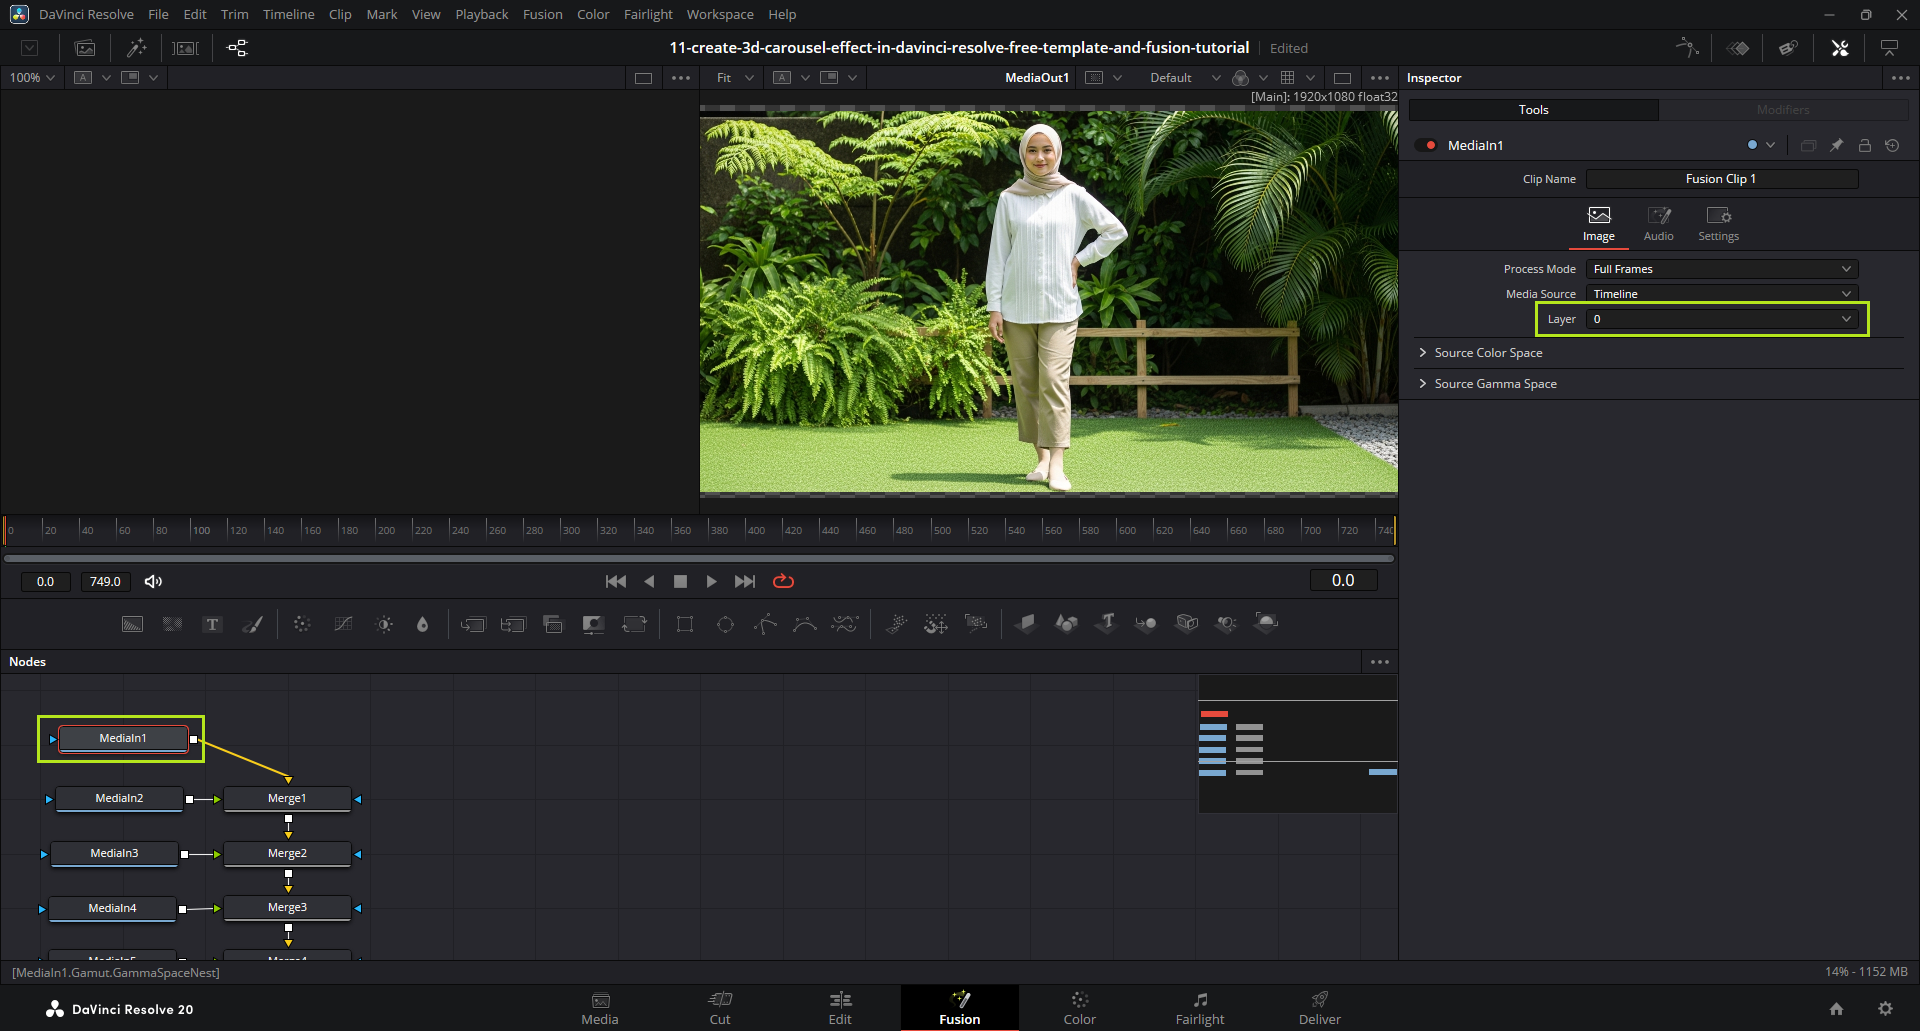Toggle loop playback button
This screenshot has width=1920, height=1031.
pos(783,581)
